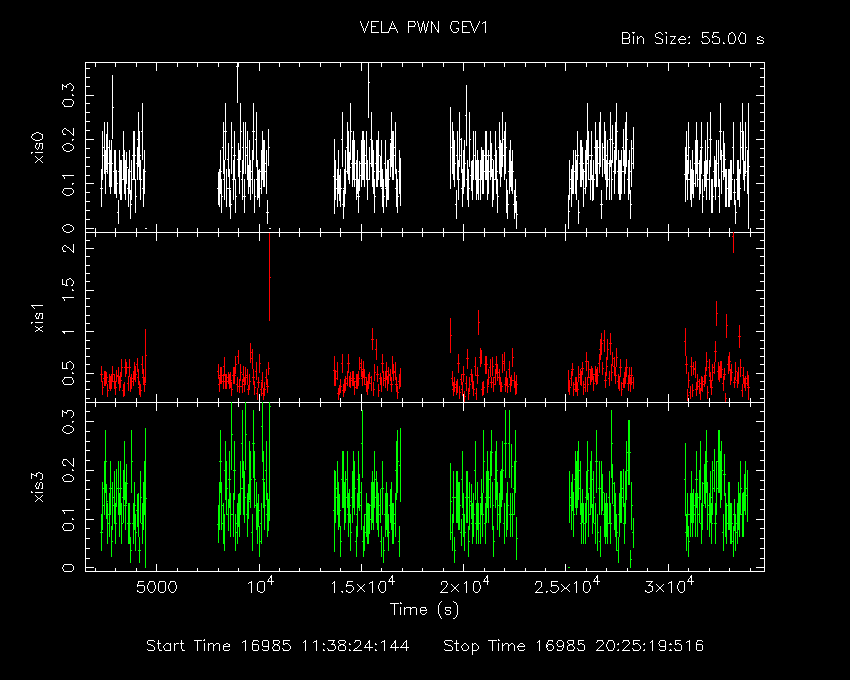Click the 5000 tick label on time axis
The width and height of the screenshot is (850, 680).
coord(157,587)
